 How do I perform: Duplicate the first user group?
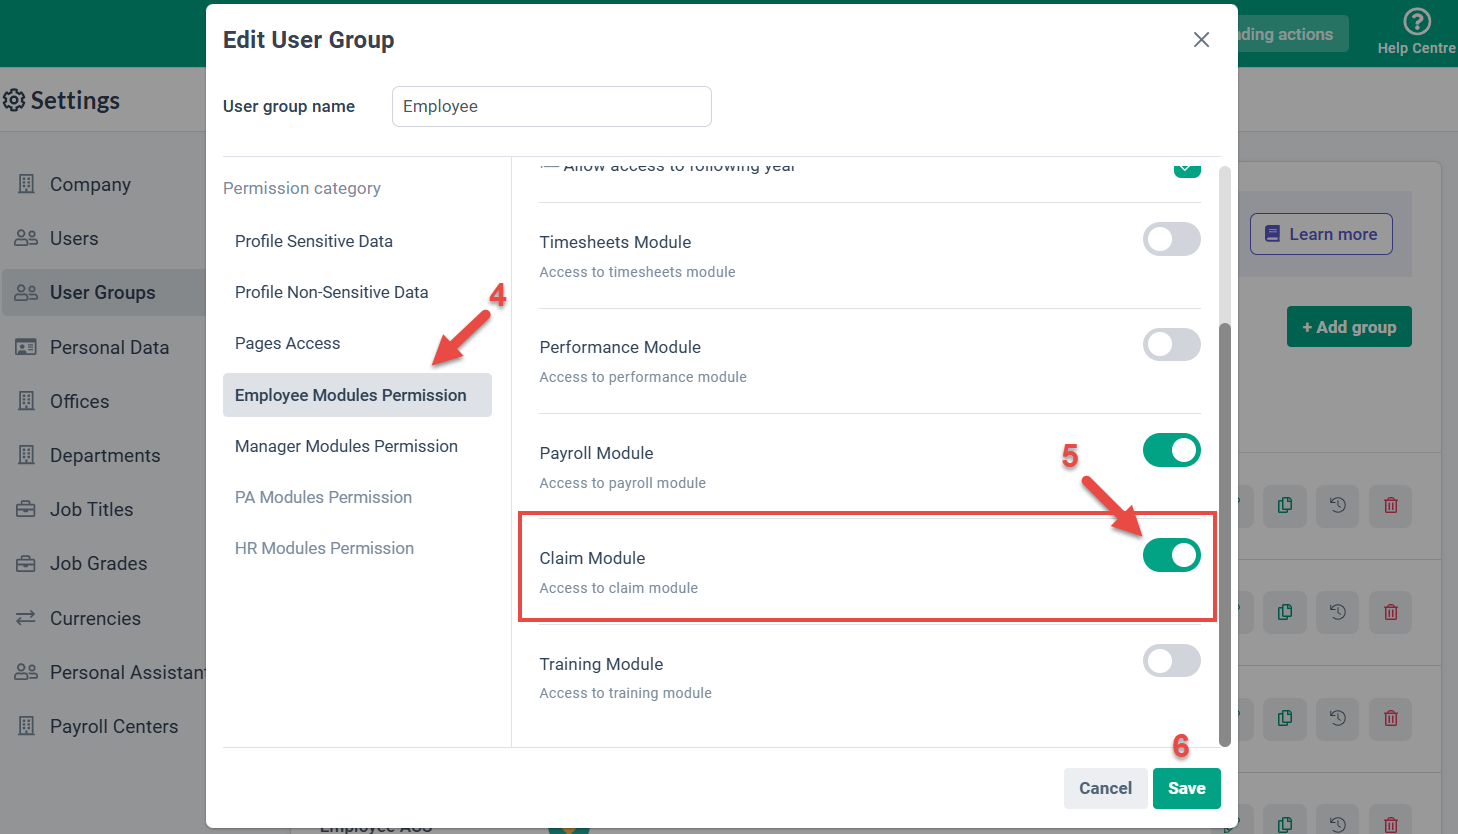pos(1284,506)
